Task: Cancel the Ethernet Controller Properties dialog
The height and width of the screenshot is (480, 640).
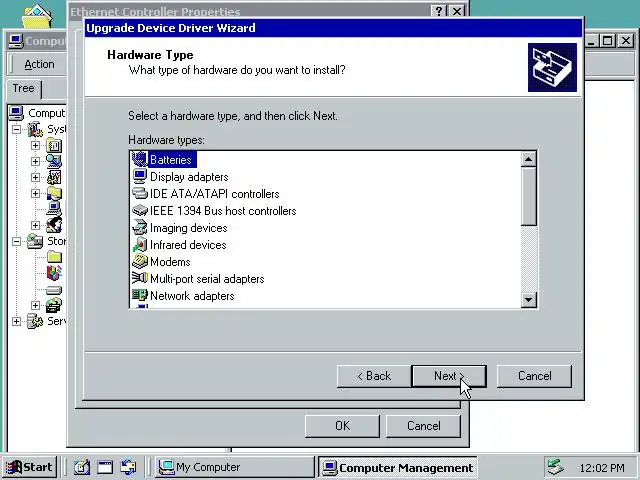Action: click(423, 426)
